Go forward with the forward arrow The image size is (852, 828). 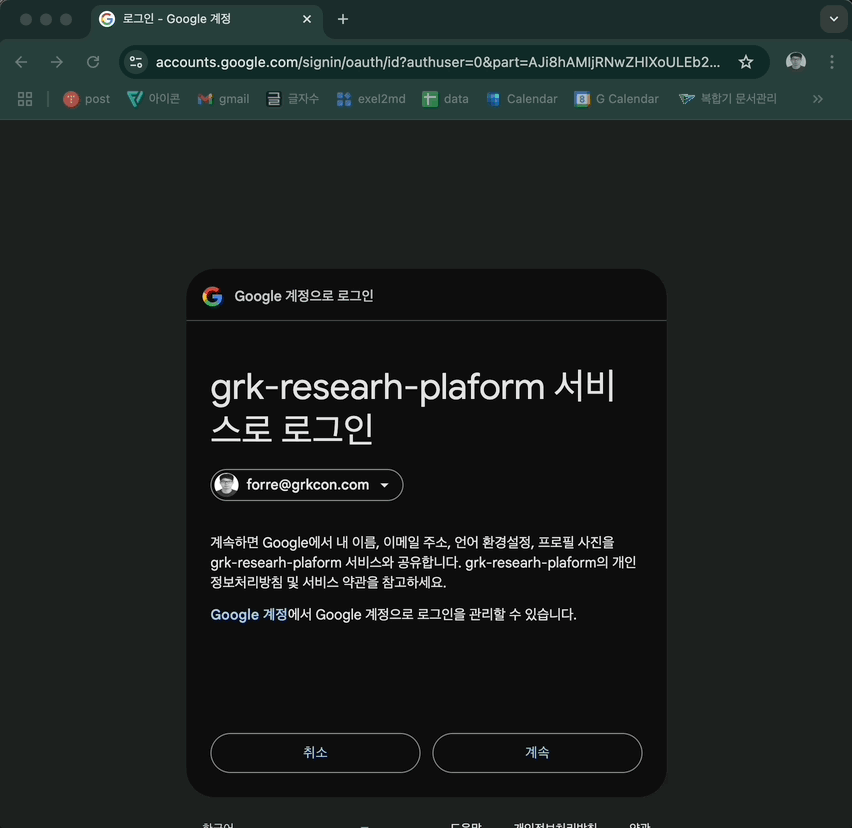pos(57,62)
